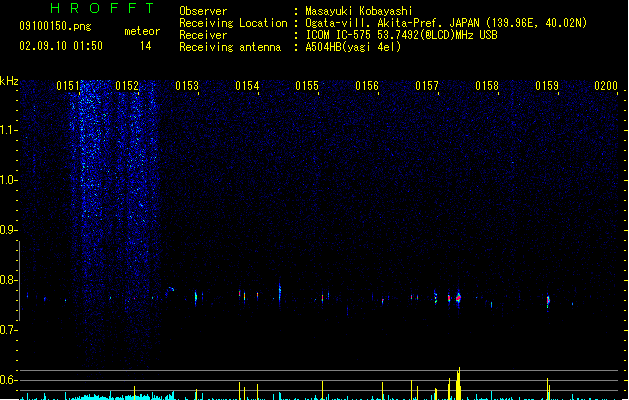
Task: Click the 0.9 kHz axis label
Action: 8,230
